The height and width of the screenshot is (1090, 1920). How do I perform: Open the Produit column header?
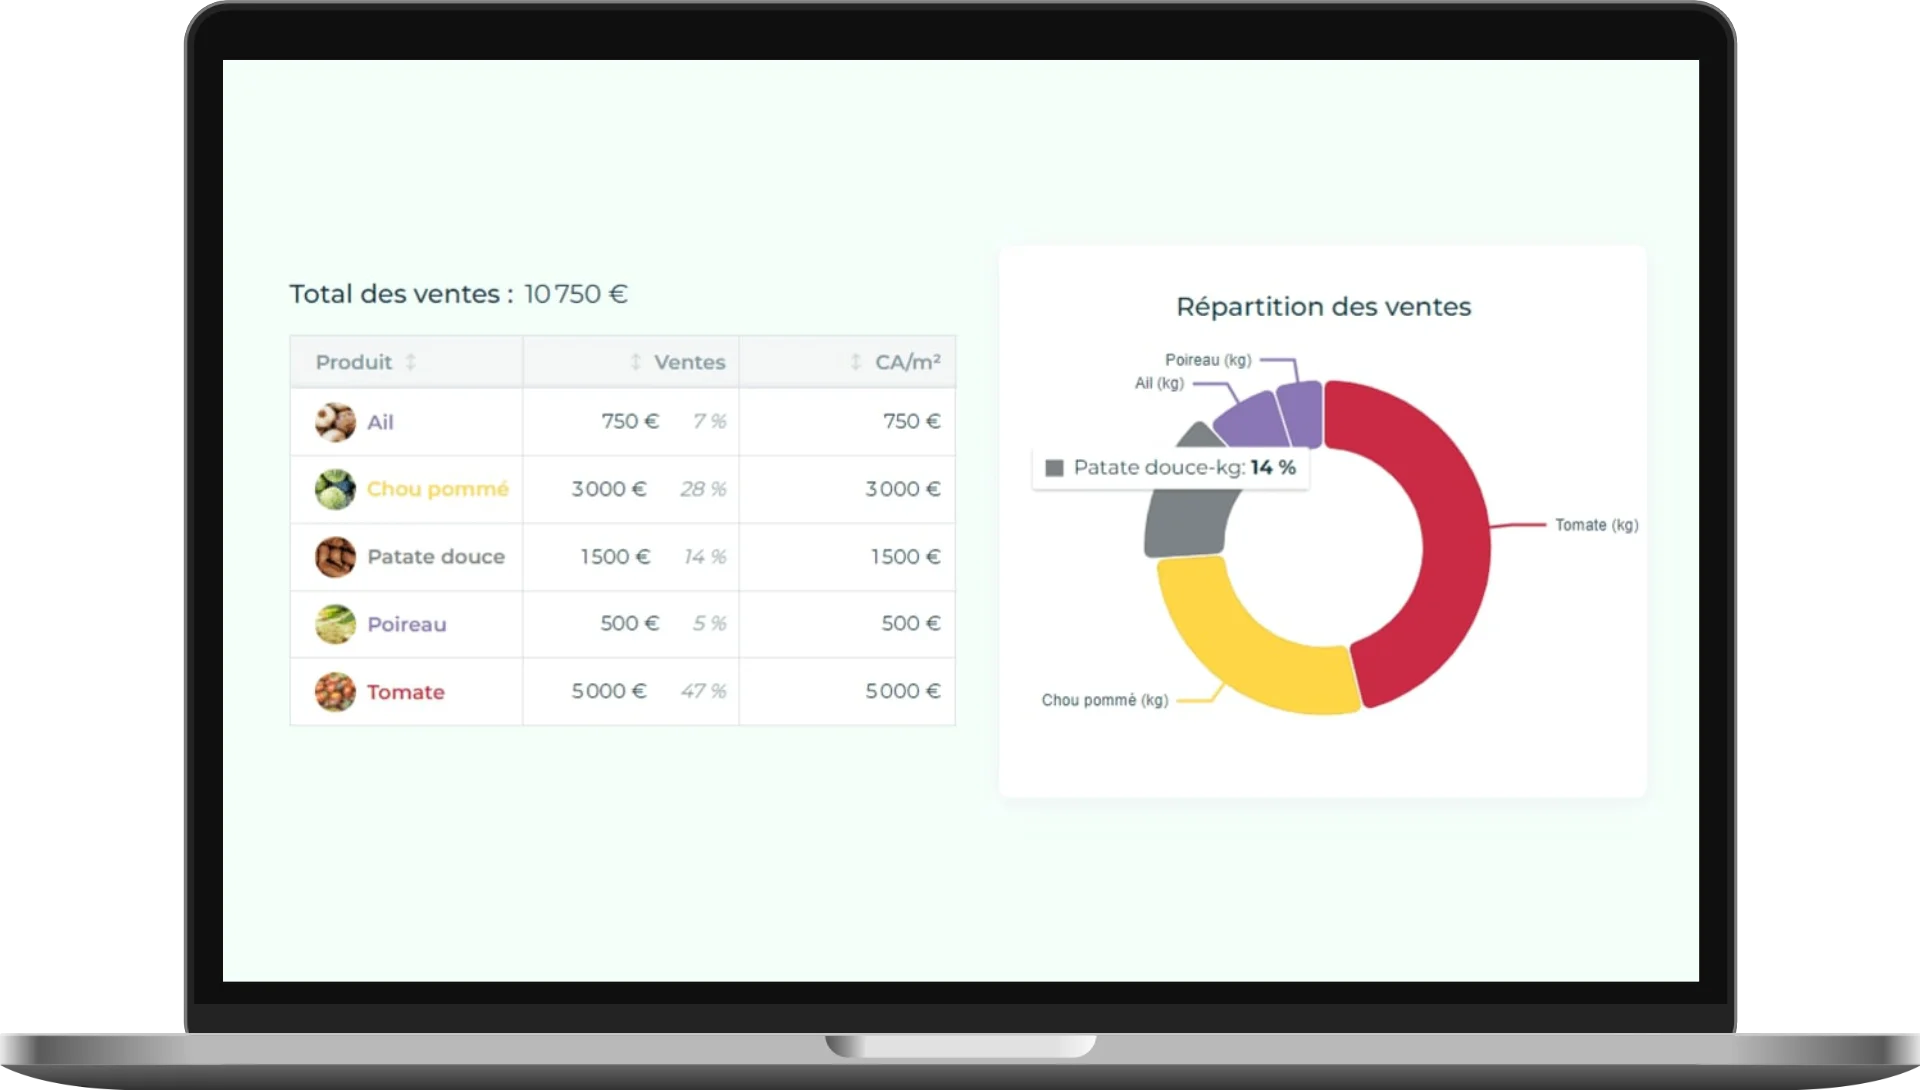pos(355,362)
